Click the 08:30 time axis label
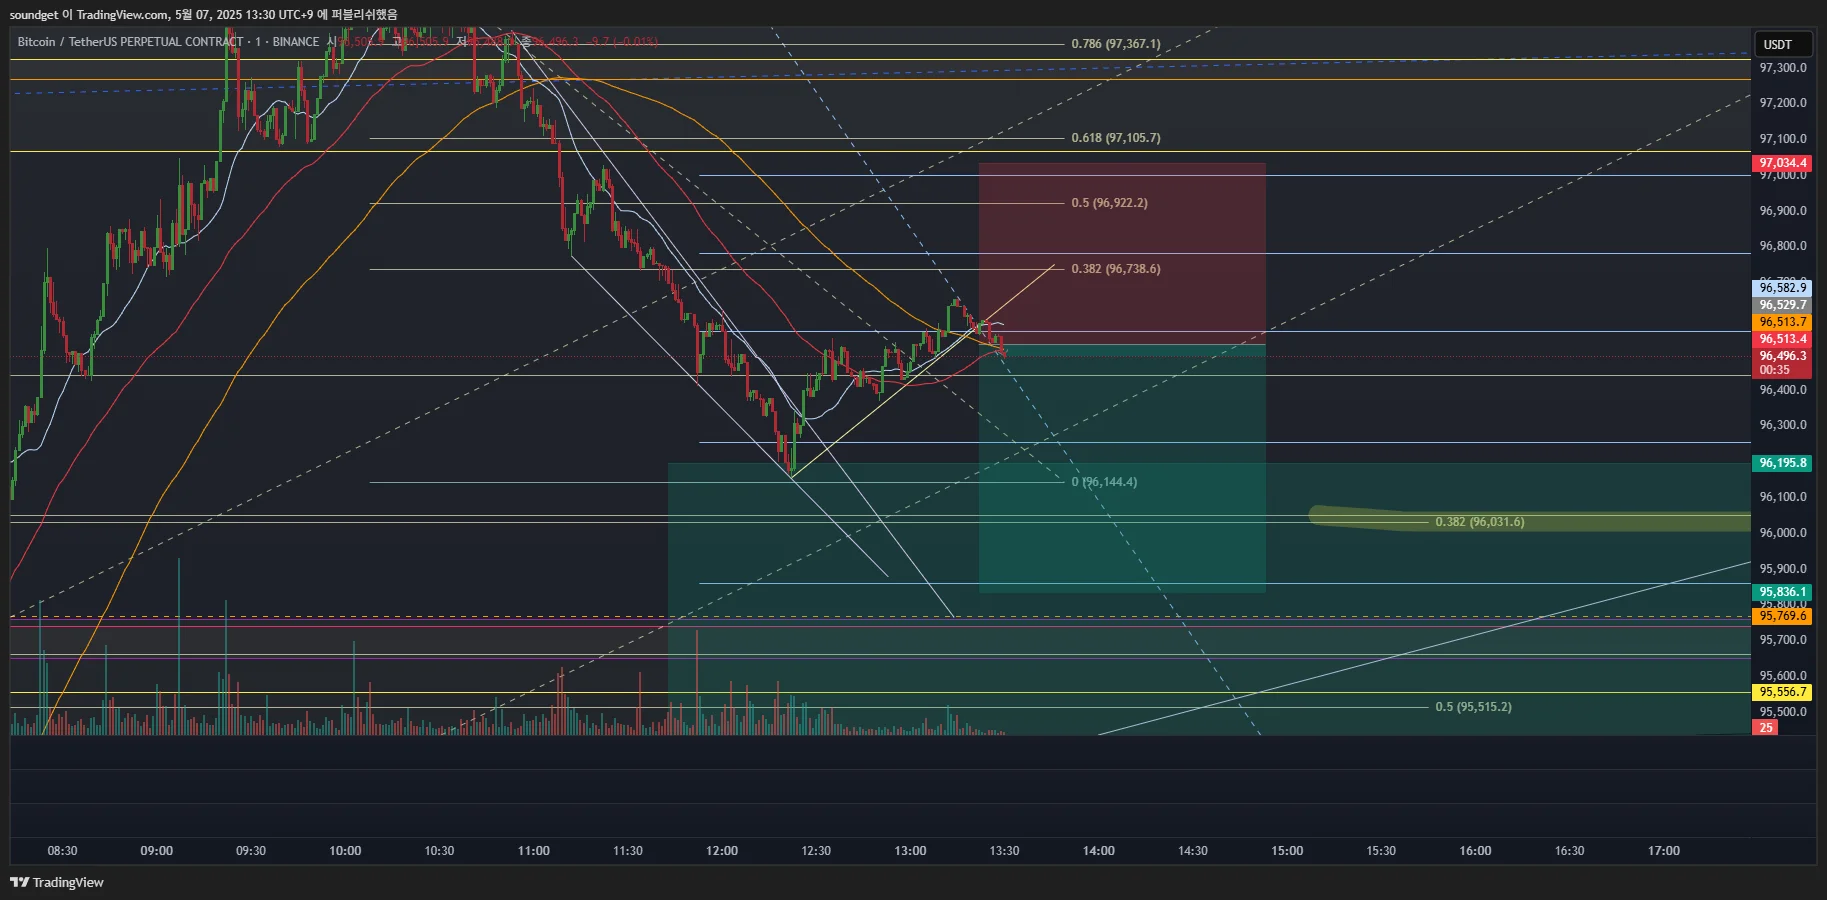 coord(62,851)
